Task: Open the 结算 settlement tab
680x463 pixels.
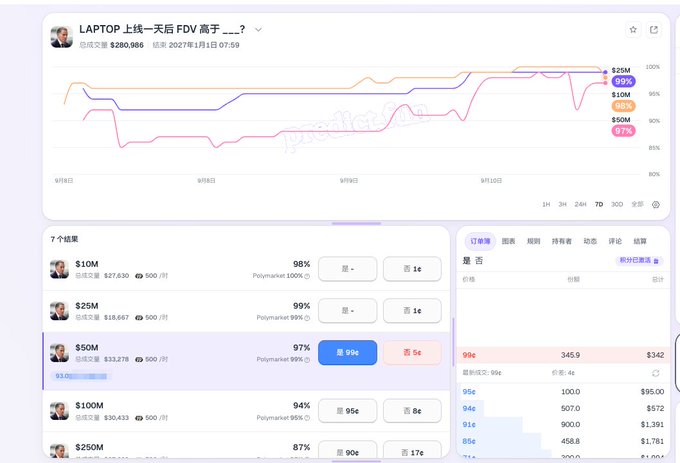Action: pos(640,241)
